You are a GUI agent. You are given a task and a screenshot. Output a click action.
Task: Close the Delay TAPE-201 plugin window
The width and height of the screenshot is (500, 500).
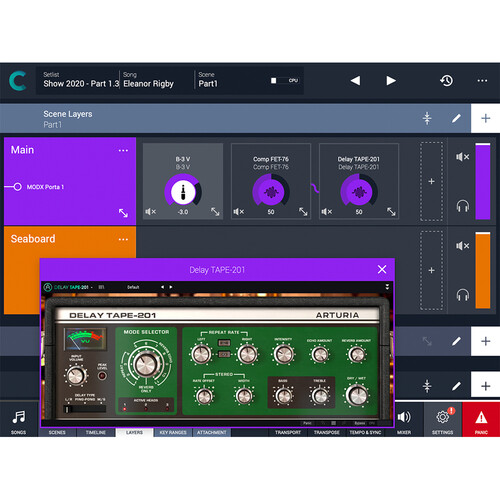382,269
